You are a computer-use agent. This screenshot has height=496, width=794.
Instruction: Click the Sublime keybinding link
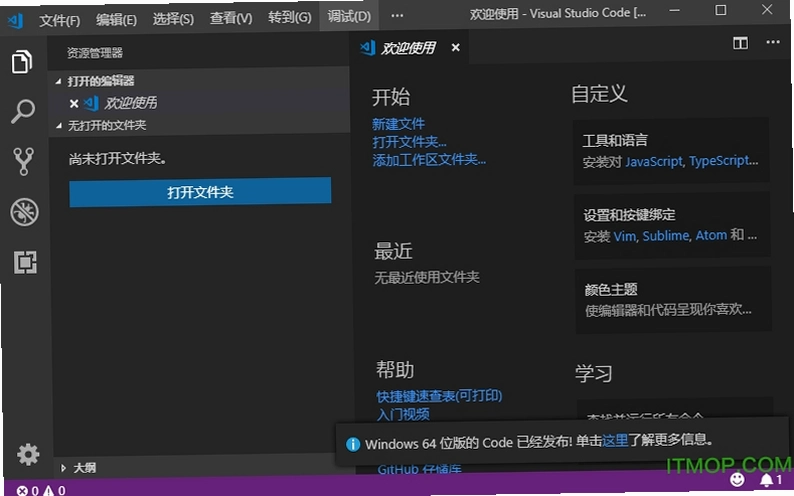666,236
